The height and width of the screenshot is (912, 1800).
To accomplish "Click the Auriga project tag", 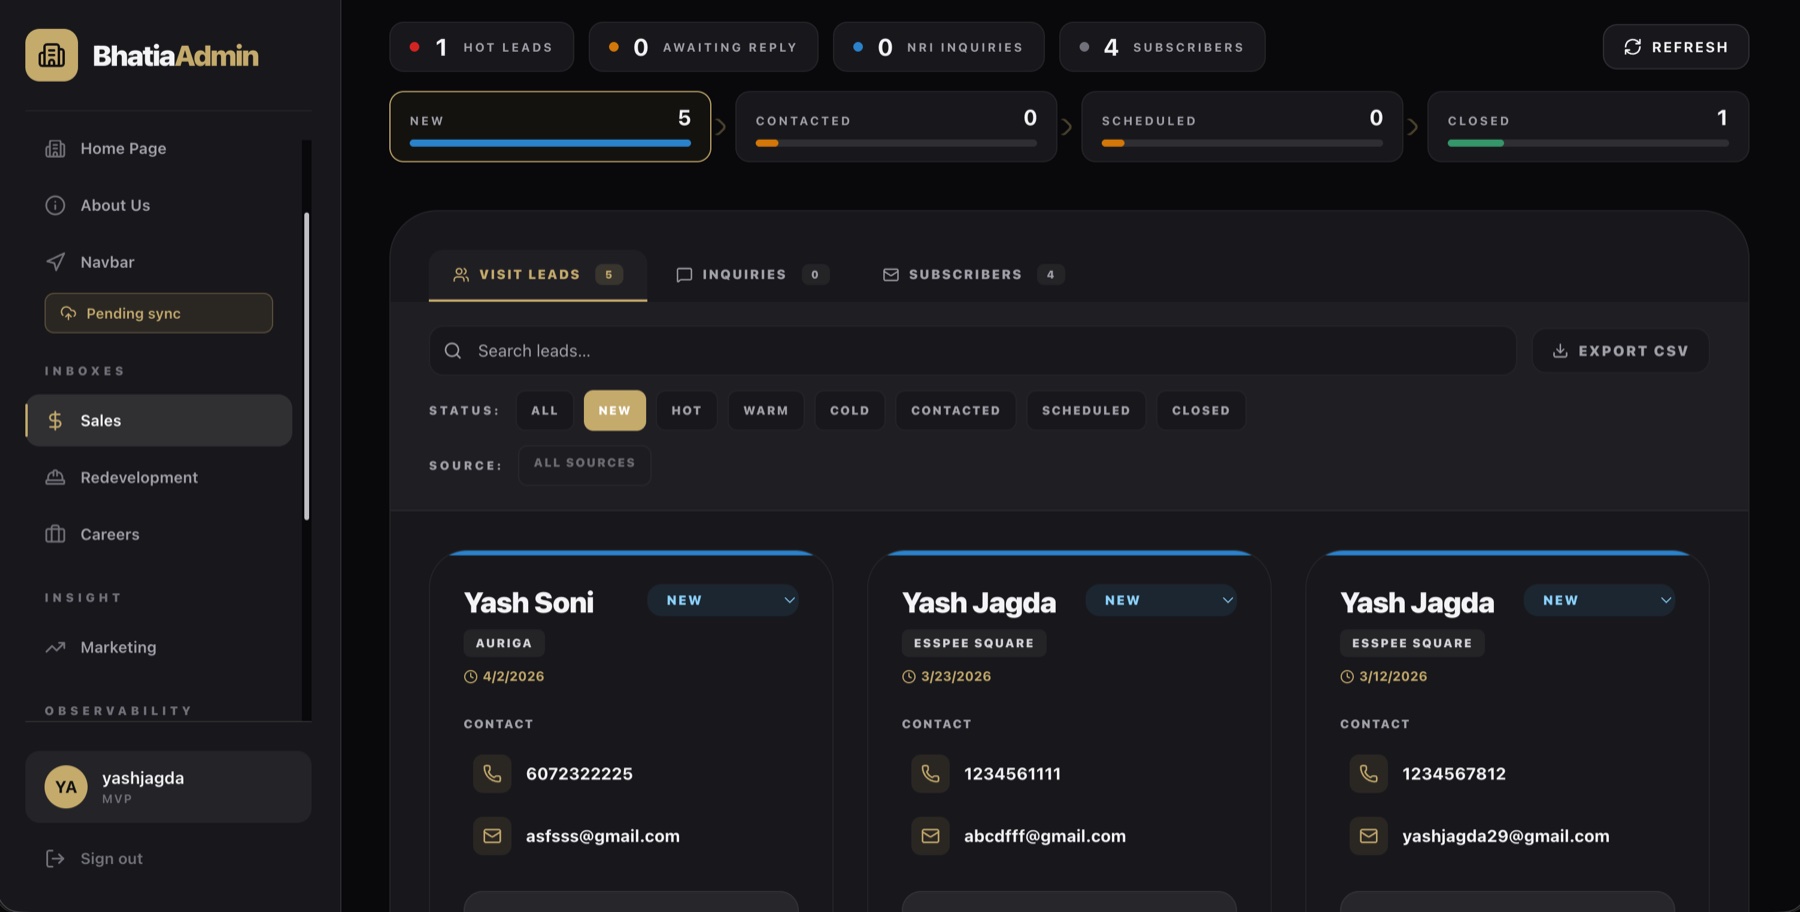I will coord(504,643).
